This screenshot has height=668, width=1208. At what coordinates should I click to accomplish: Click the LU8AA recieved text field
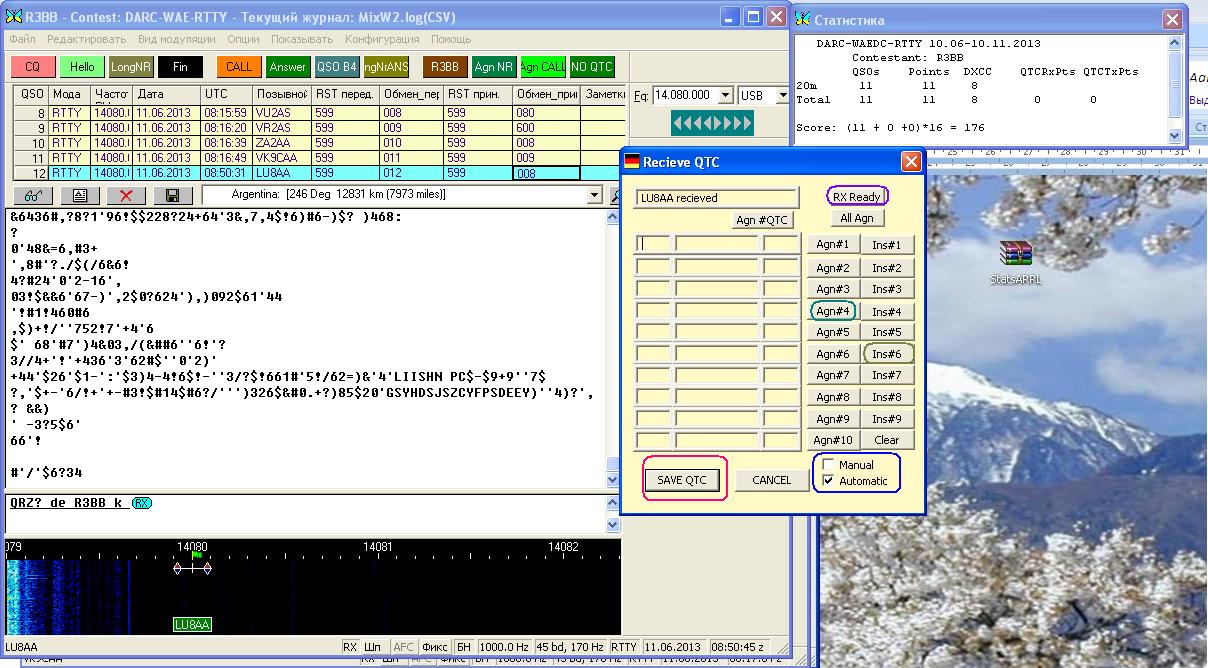(716, 198)
